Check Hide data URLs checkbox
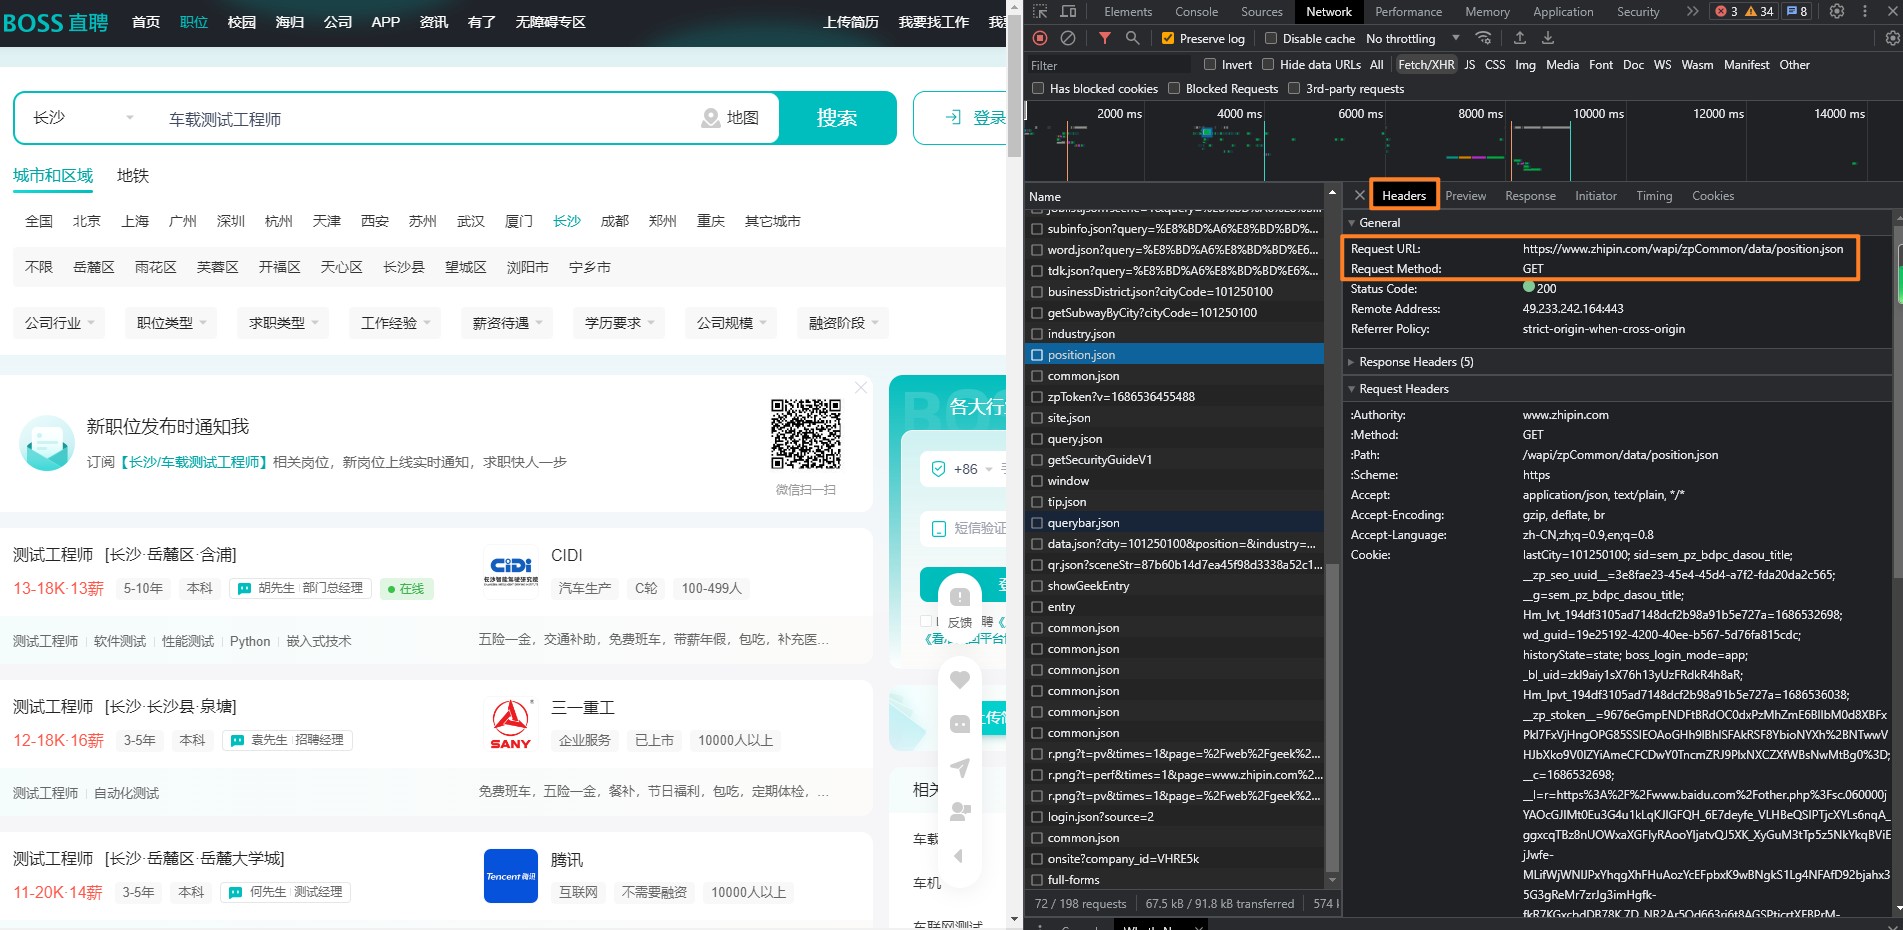This screenshot has height=930, width=1903. (x=1268, y=64)
